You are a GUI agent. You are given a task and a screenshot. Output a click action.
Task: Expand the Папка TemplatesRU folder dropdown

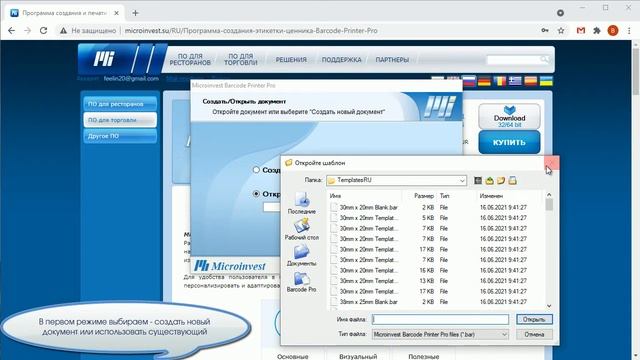(x=462, y=180)
